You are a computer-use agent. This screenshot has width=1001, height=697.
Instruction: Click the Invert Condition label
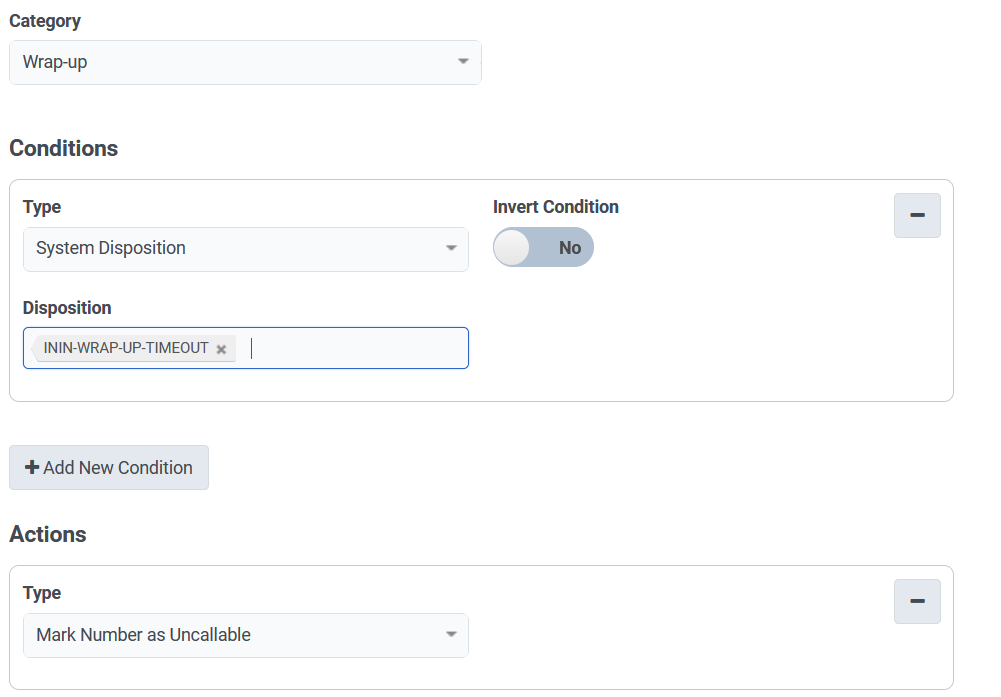tap(556, 207)
